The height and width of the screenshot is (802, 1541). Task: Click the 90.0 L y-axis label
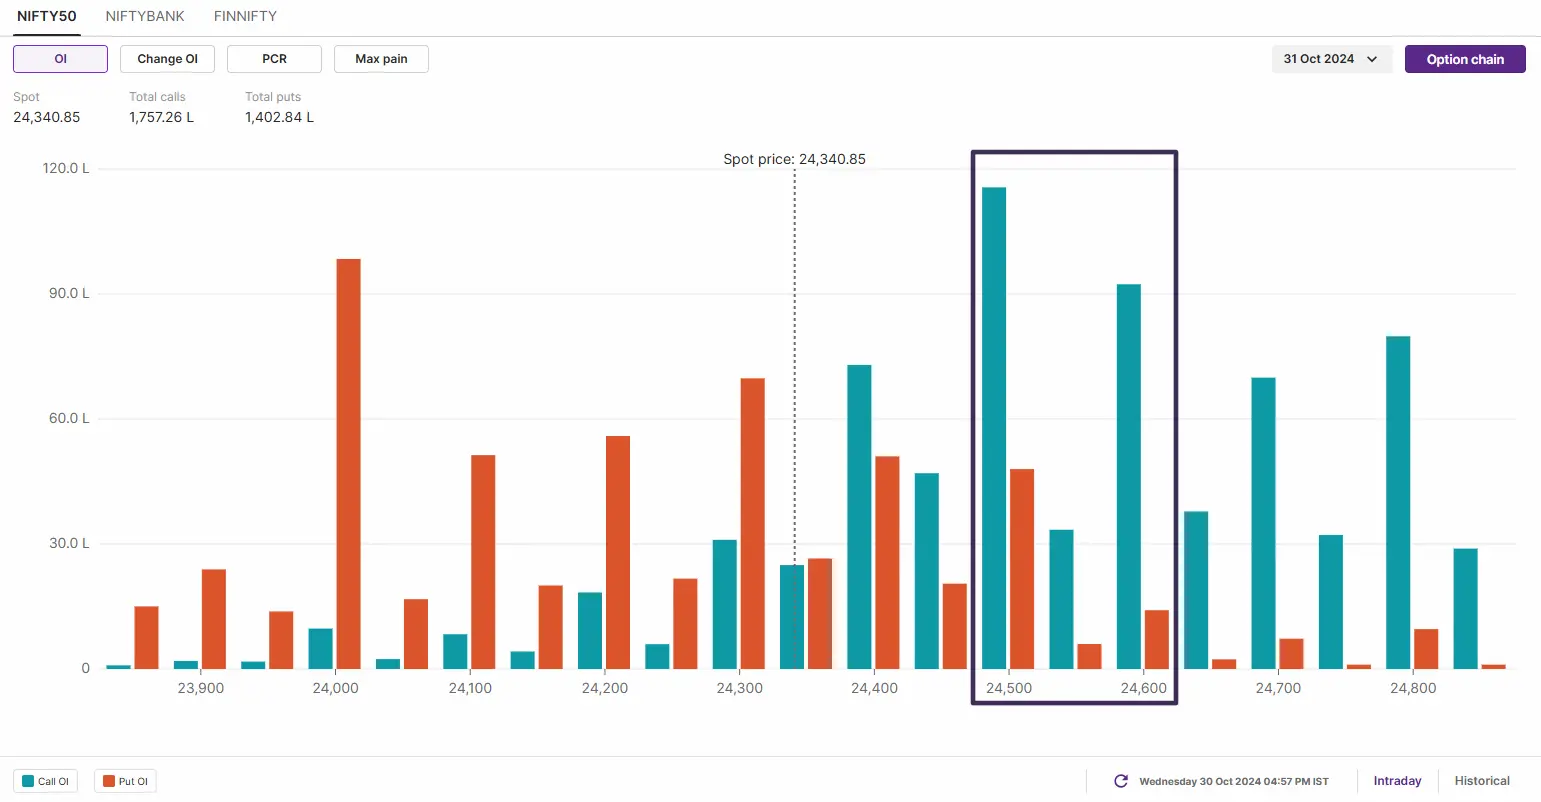(69, 293)
